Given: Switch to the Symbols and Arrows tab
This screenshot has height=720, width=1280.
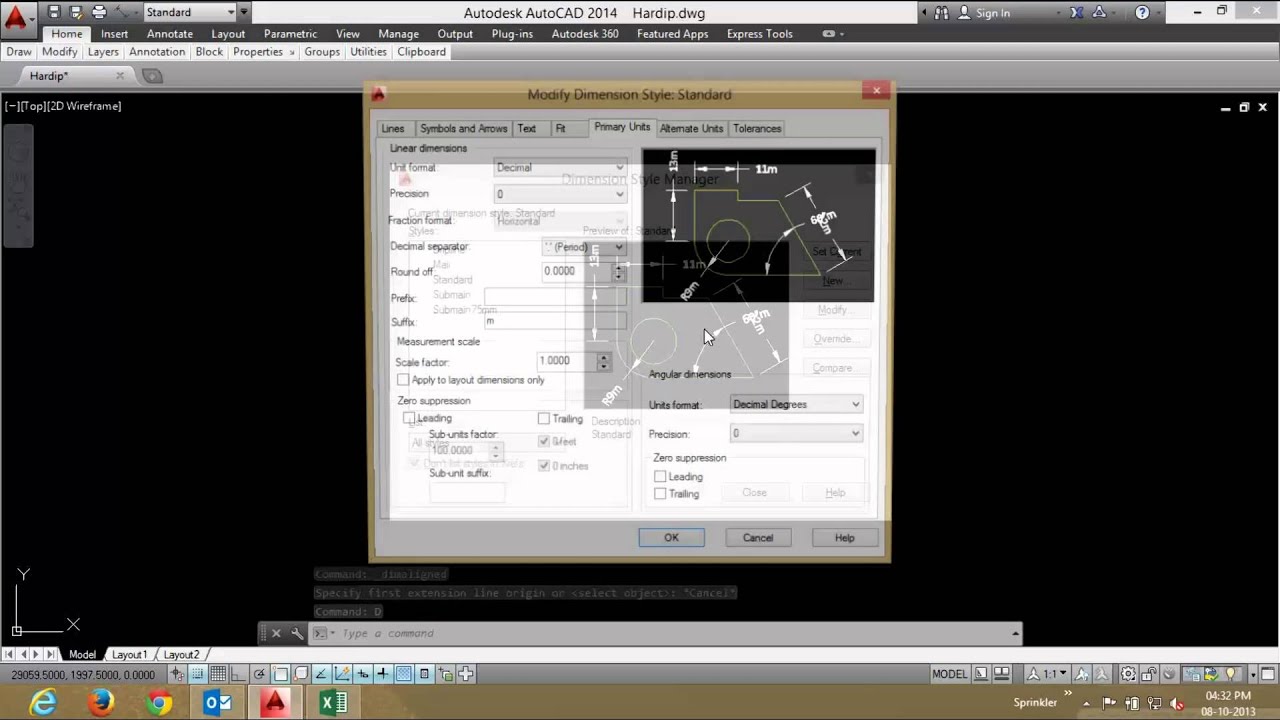Looking at the screenshot, I should point(463,129).
